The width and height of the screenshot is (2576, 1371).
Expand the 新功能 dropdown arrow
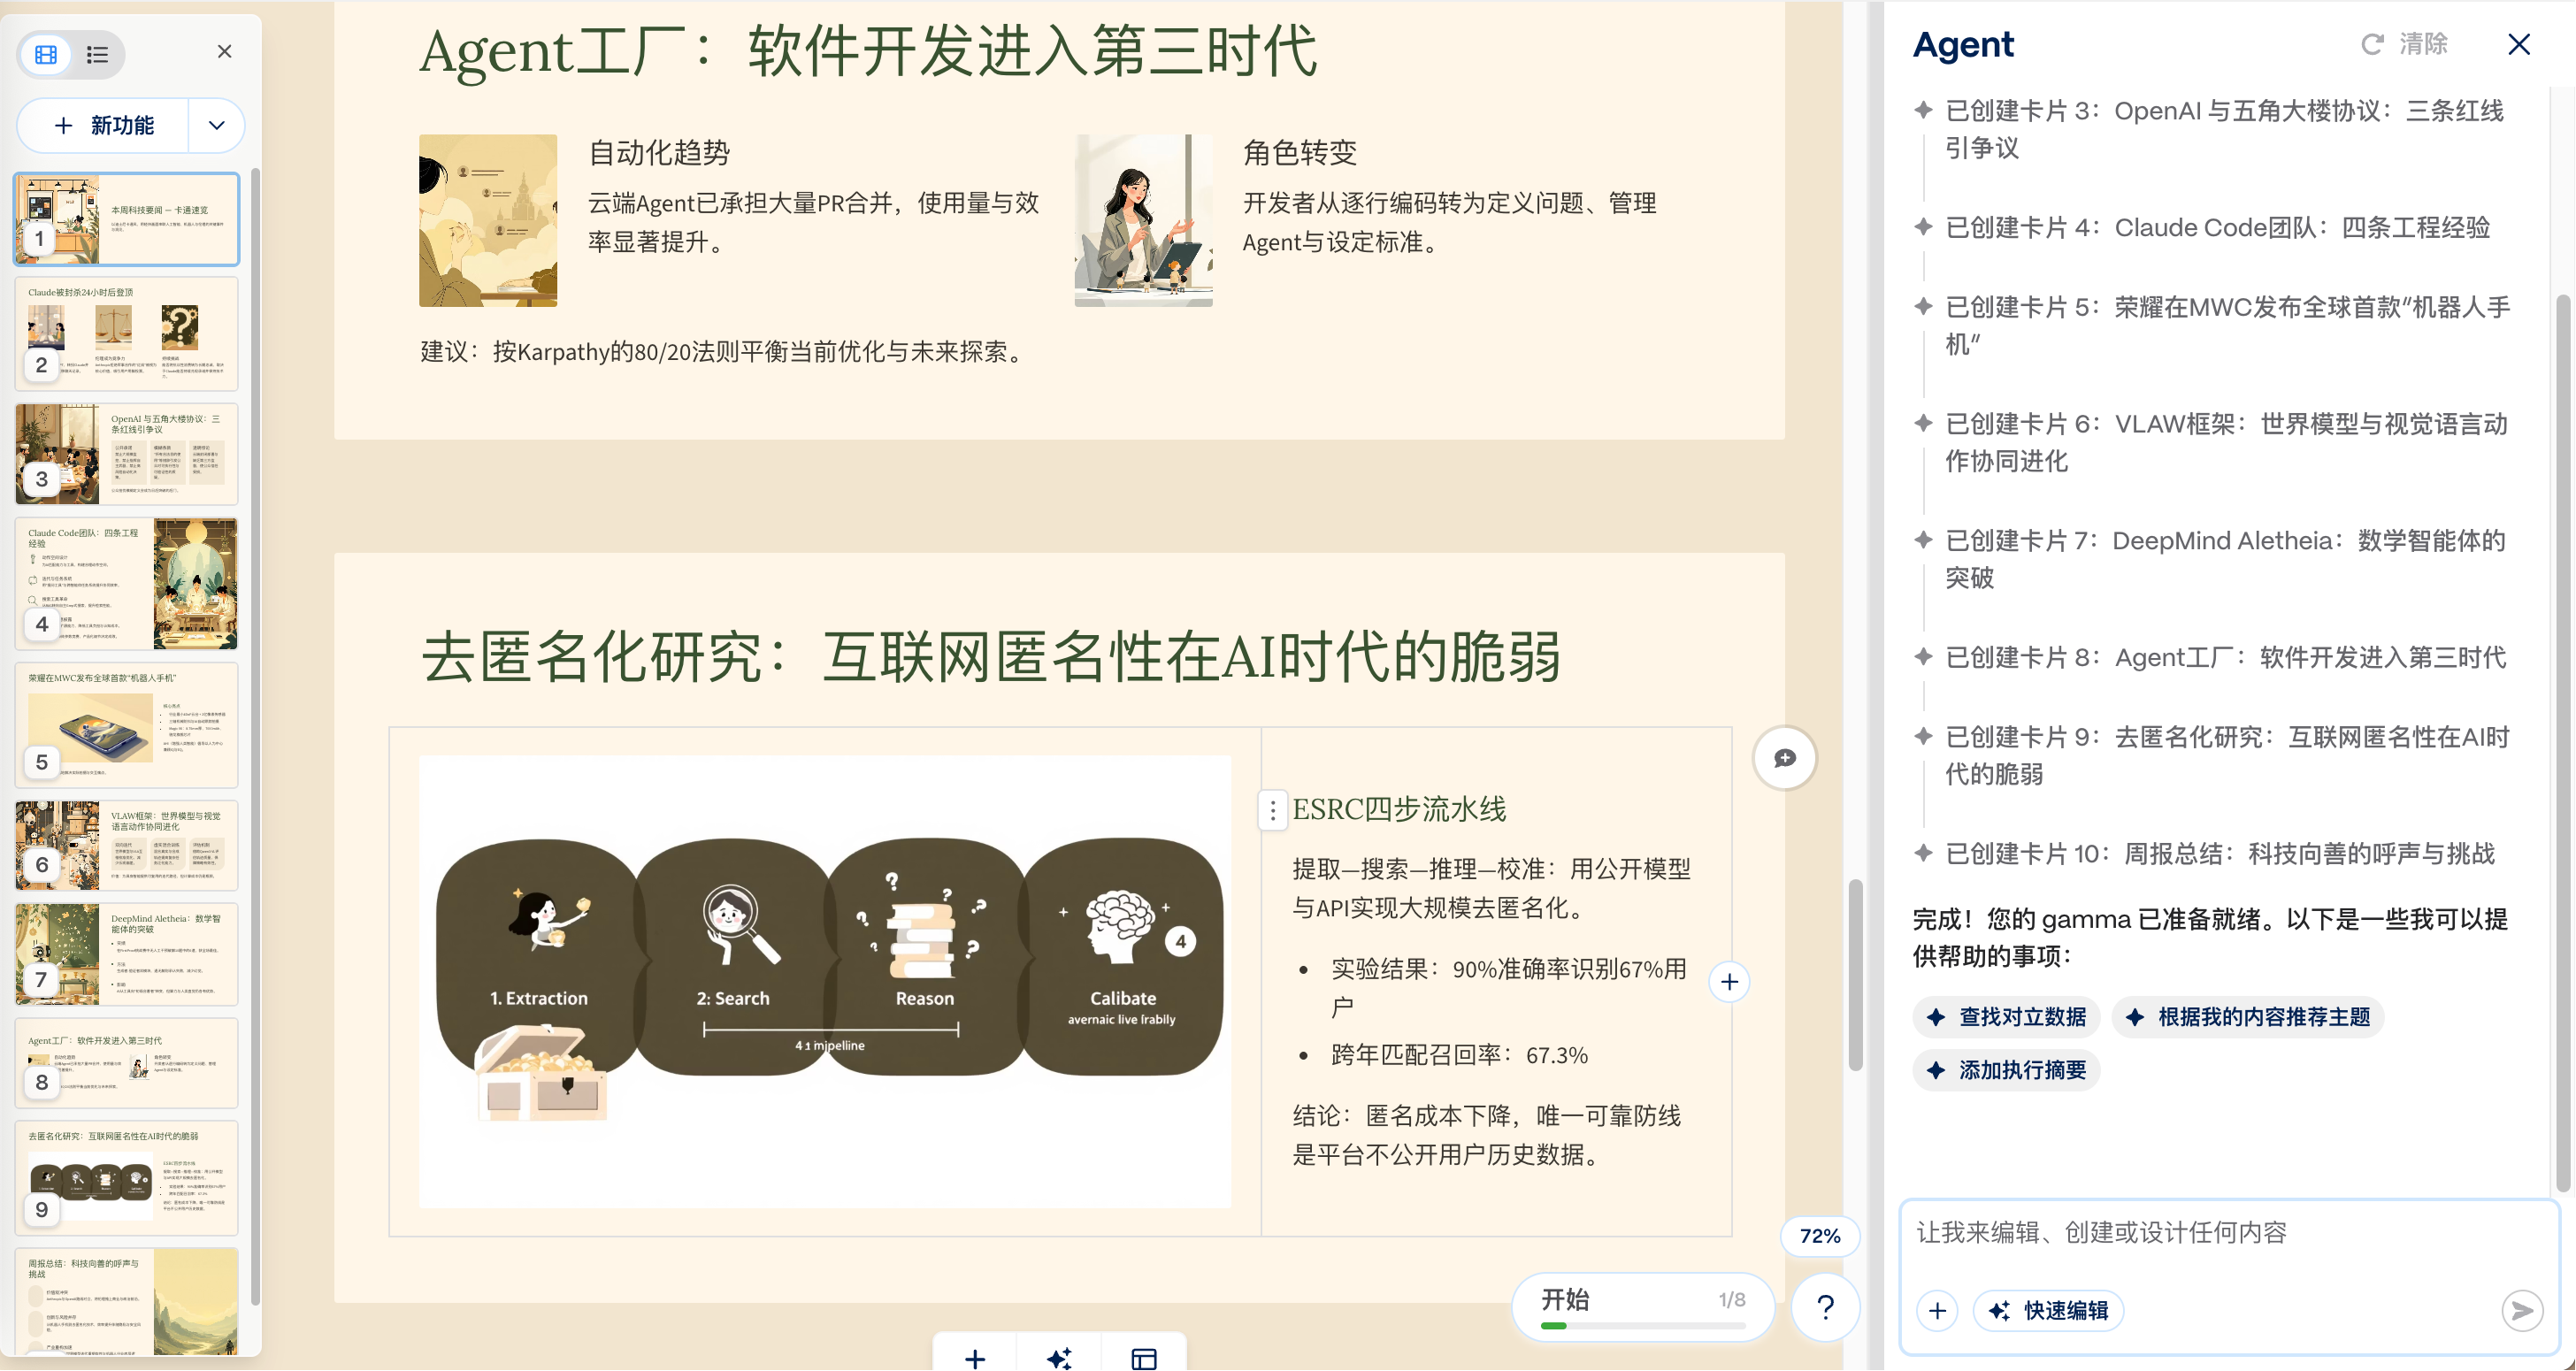tap(216, 125)
